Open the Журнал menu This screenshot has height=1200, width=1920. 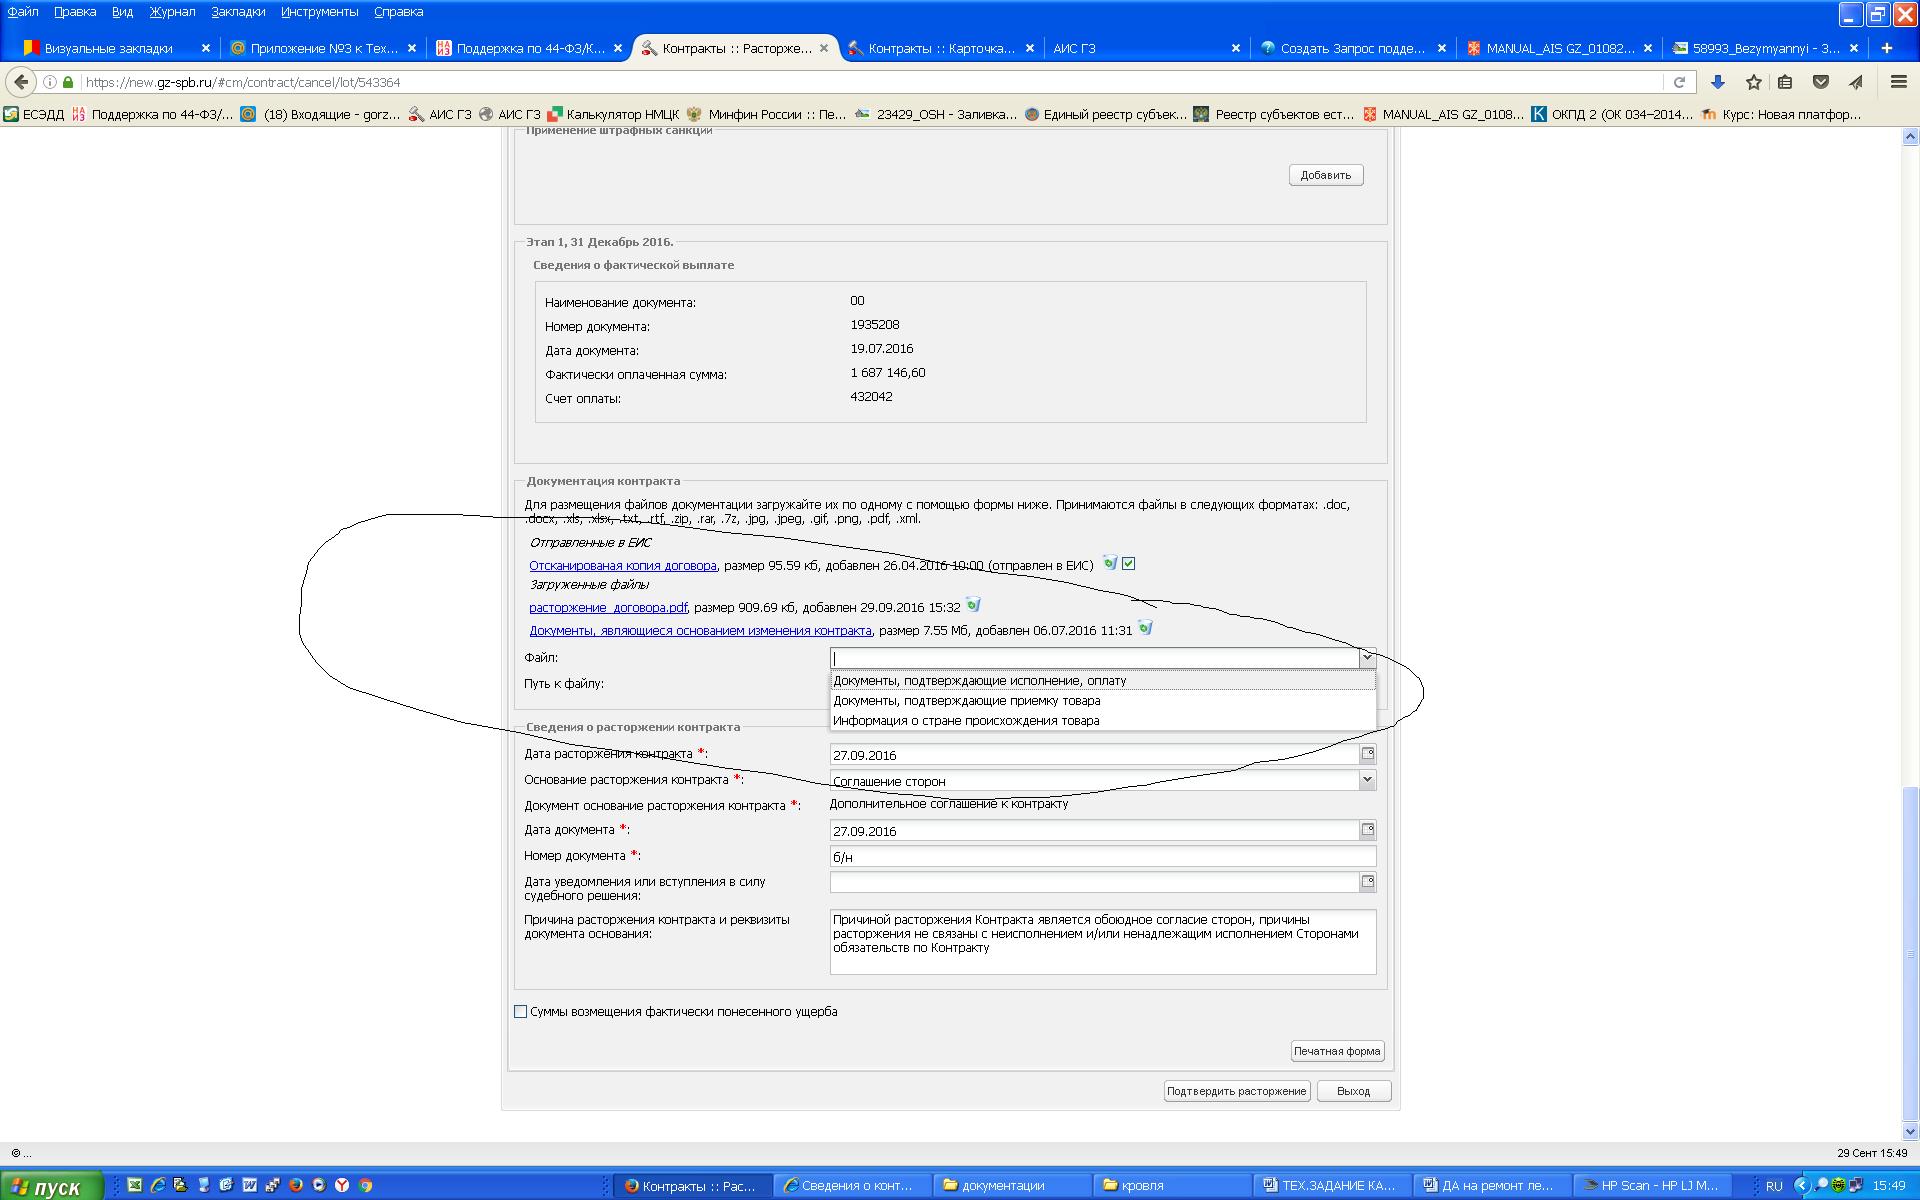click(172, 12)
